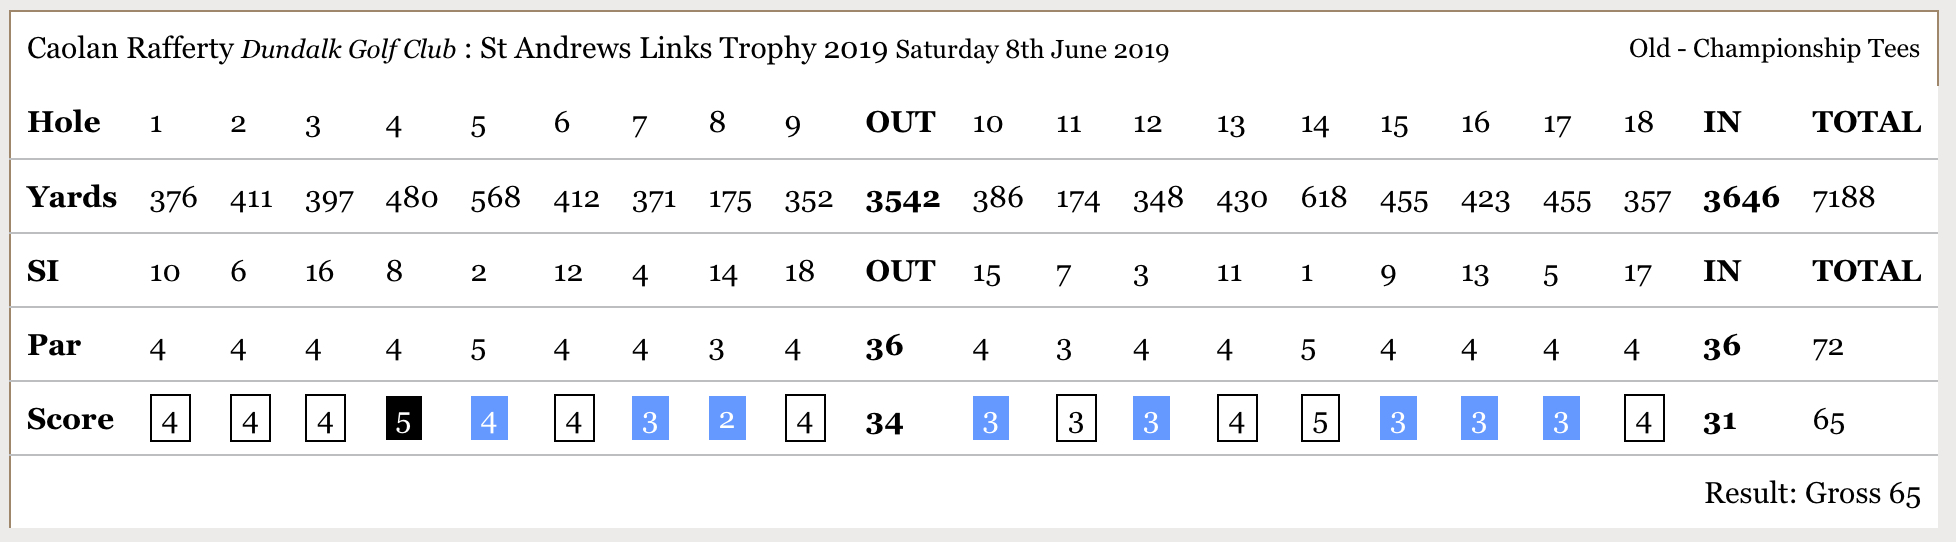Click the back nine score total 31
This screenshot has width=1956, height=542.
[x=1719, y=423]
